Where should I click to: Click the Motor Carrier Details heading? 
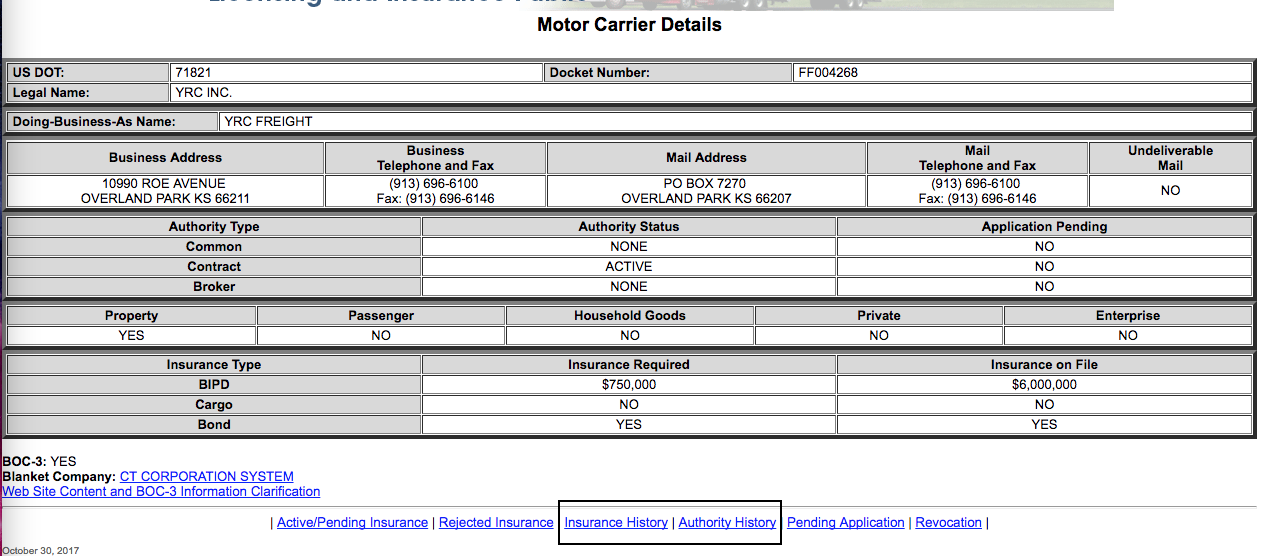(x=629, y=25)
